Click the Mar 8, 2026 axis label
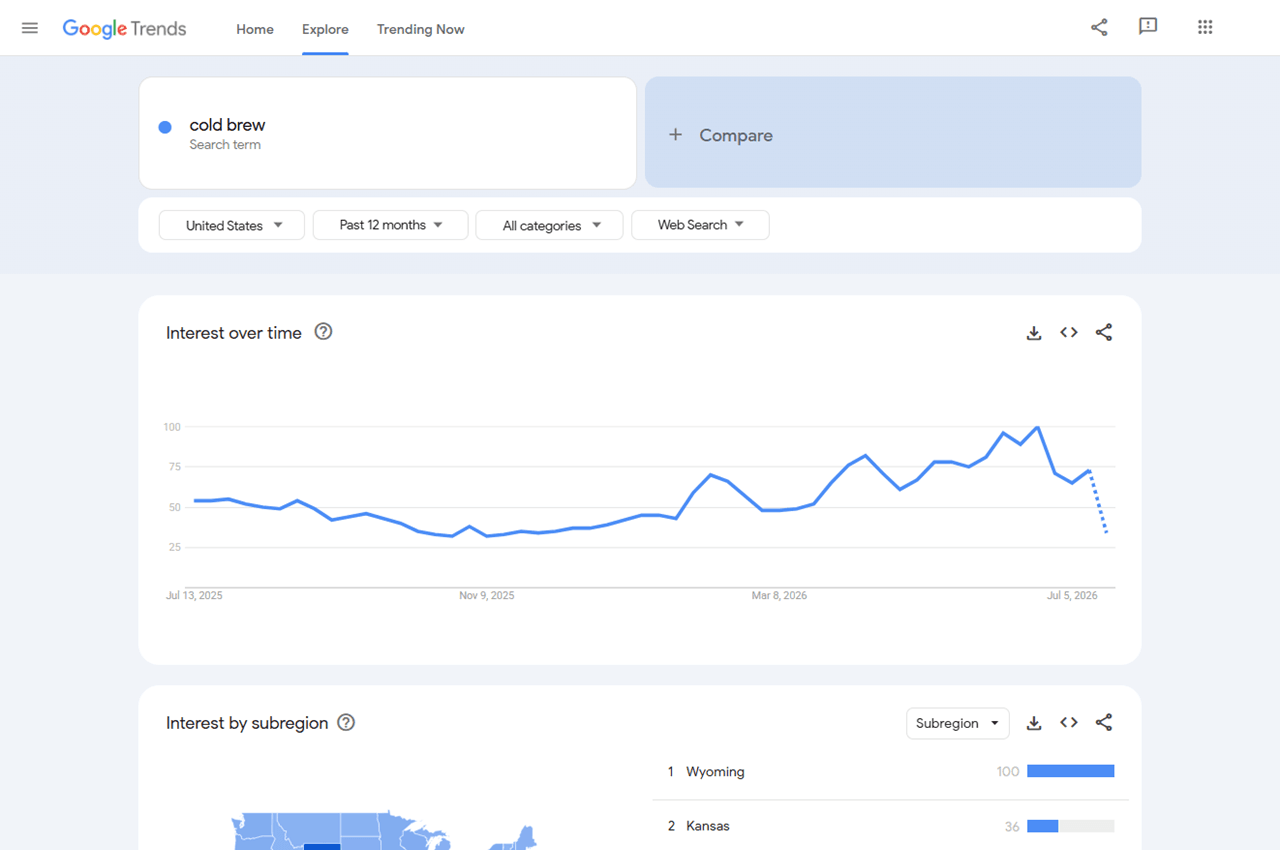 tap(780, 595)
